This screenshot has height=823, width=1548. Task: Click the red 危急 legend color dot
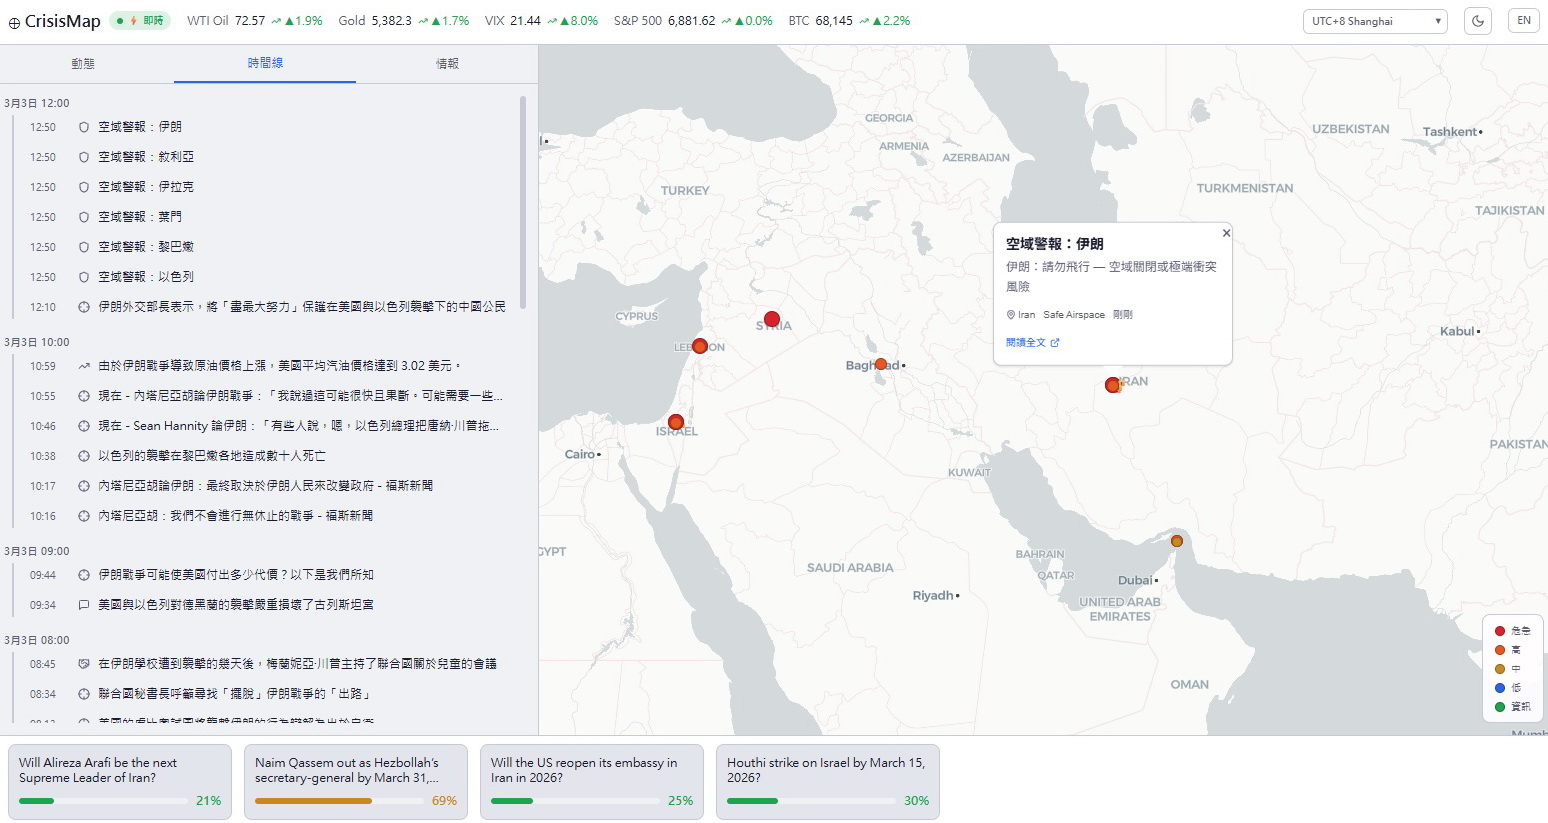pyautogui.click(x=1500, y=631)
